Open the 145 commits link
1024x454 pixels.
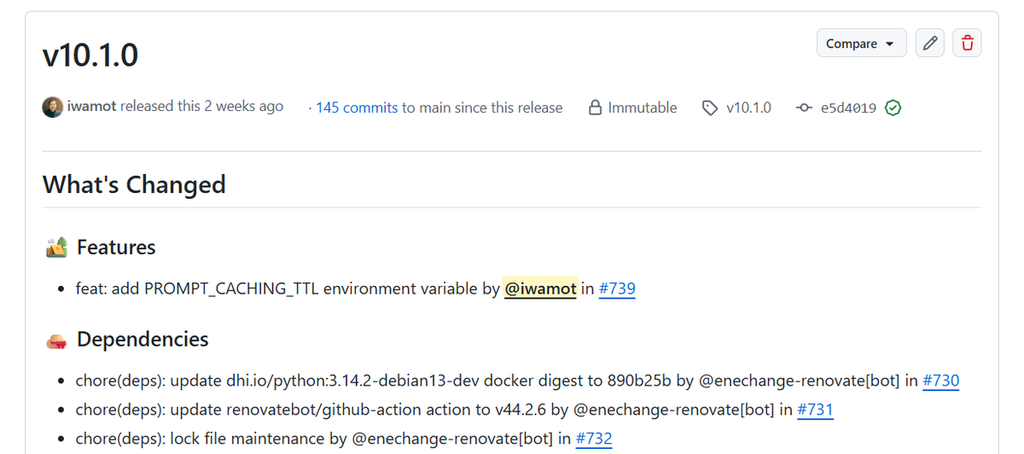pyautogui.click(x=357, y=108)
